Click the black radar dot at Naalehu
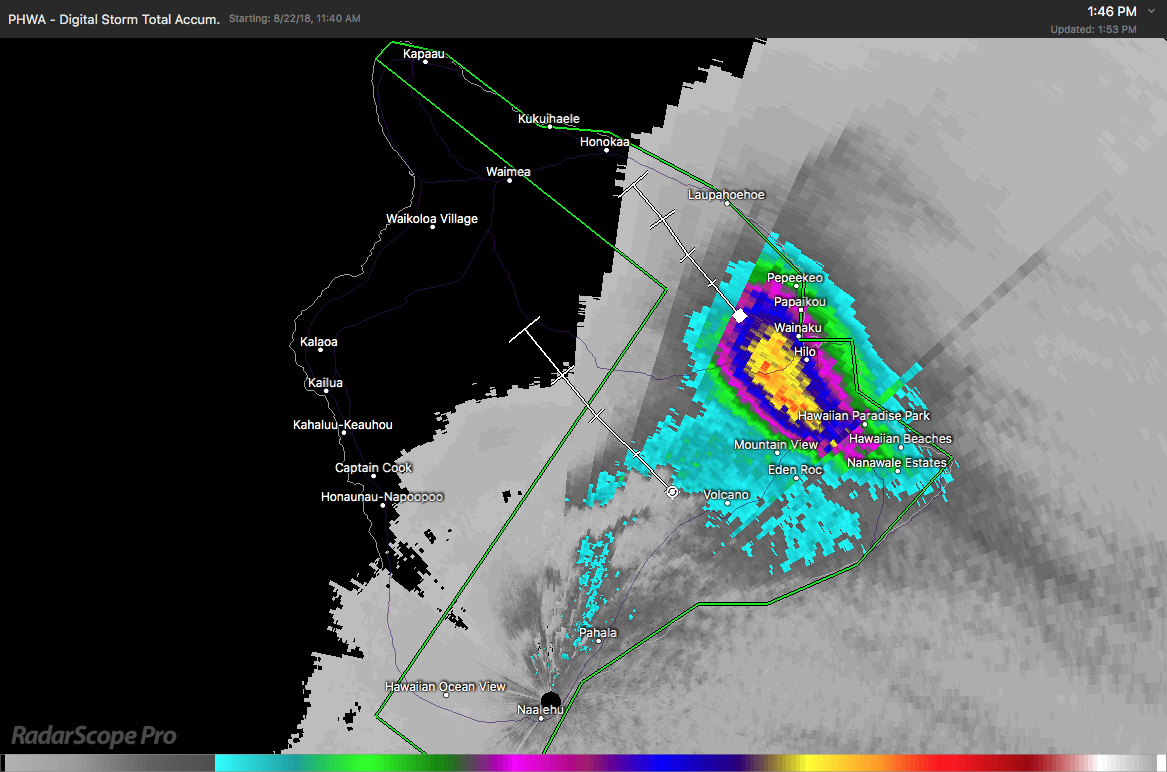Viewport: 1167px width, 772px height. 549,698
